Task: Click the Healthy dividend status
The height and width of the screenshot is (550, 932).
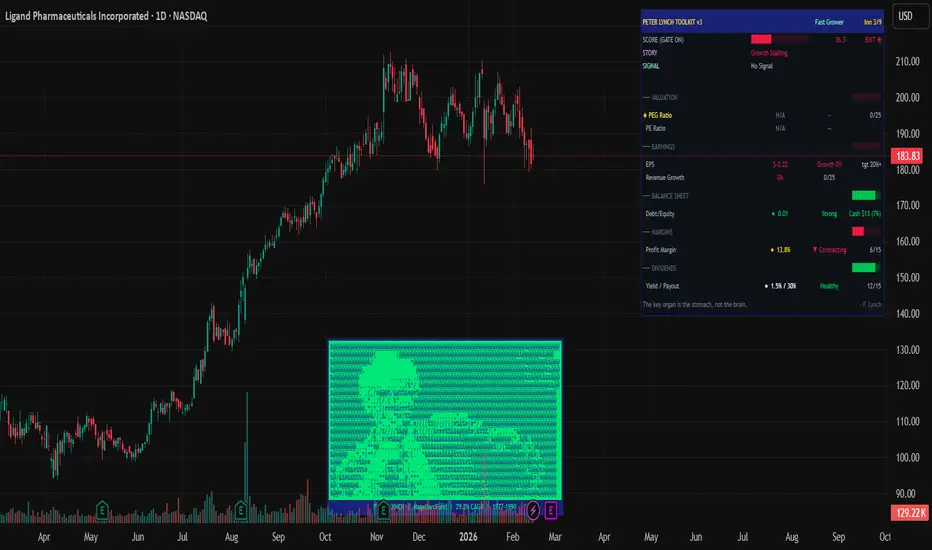Action: pyautogui.click(x=829, y=287)
